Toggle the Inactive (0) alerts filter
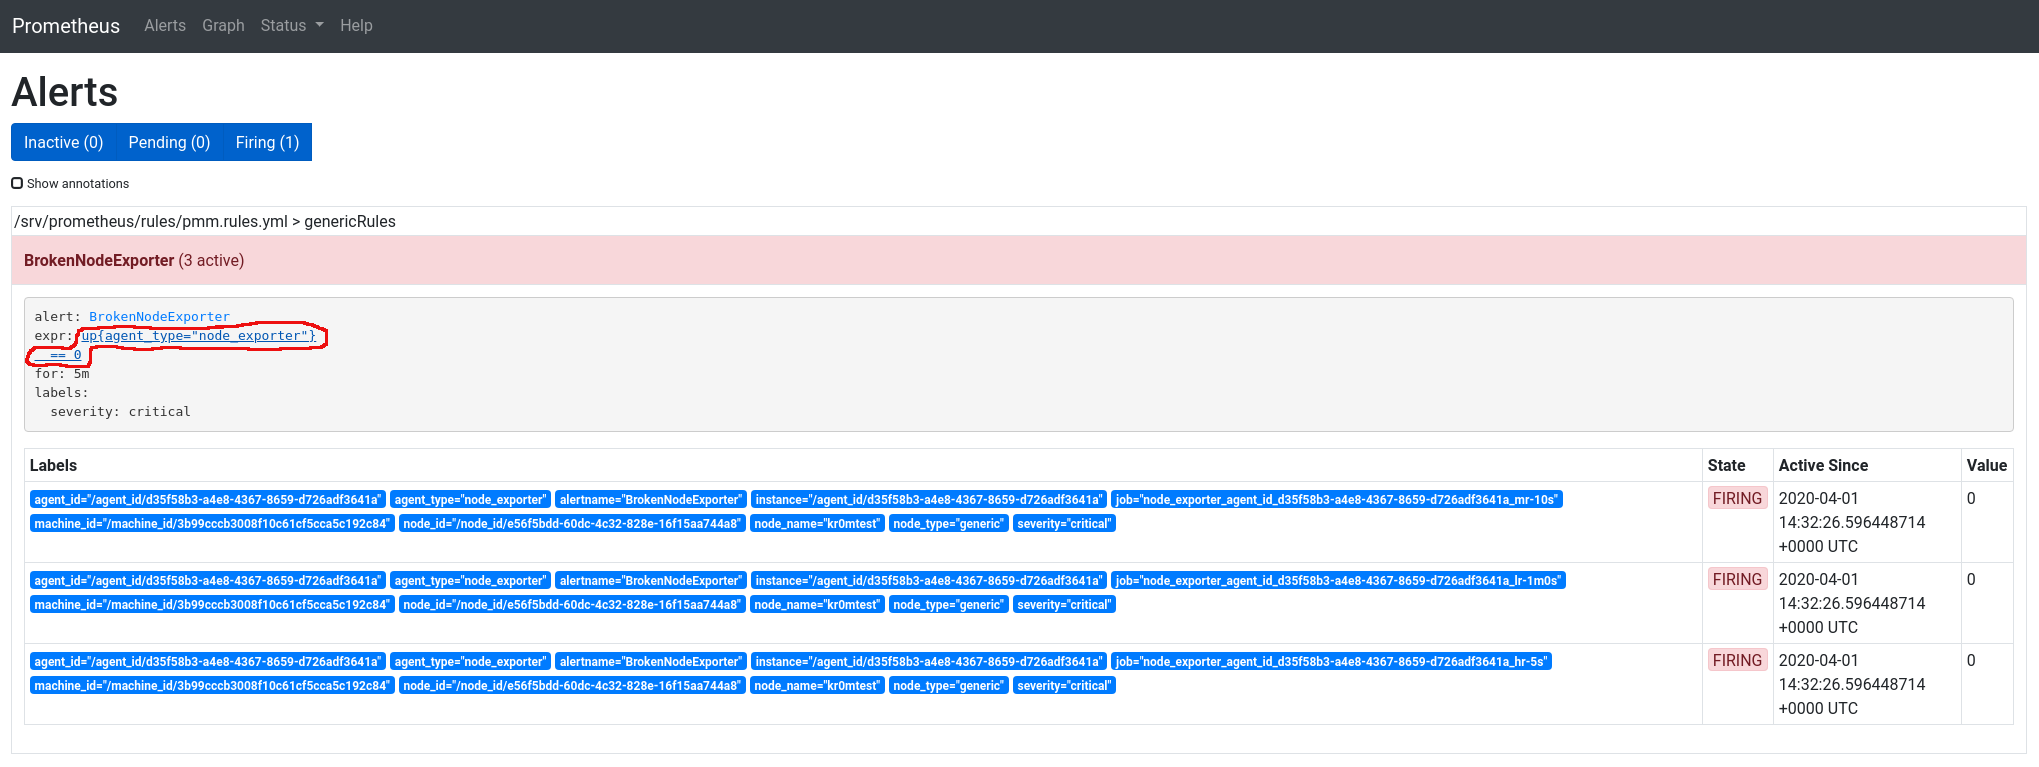This screenshot has width=2039, height=767. tap(64, 142)
